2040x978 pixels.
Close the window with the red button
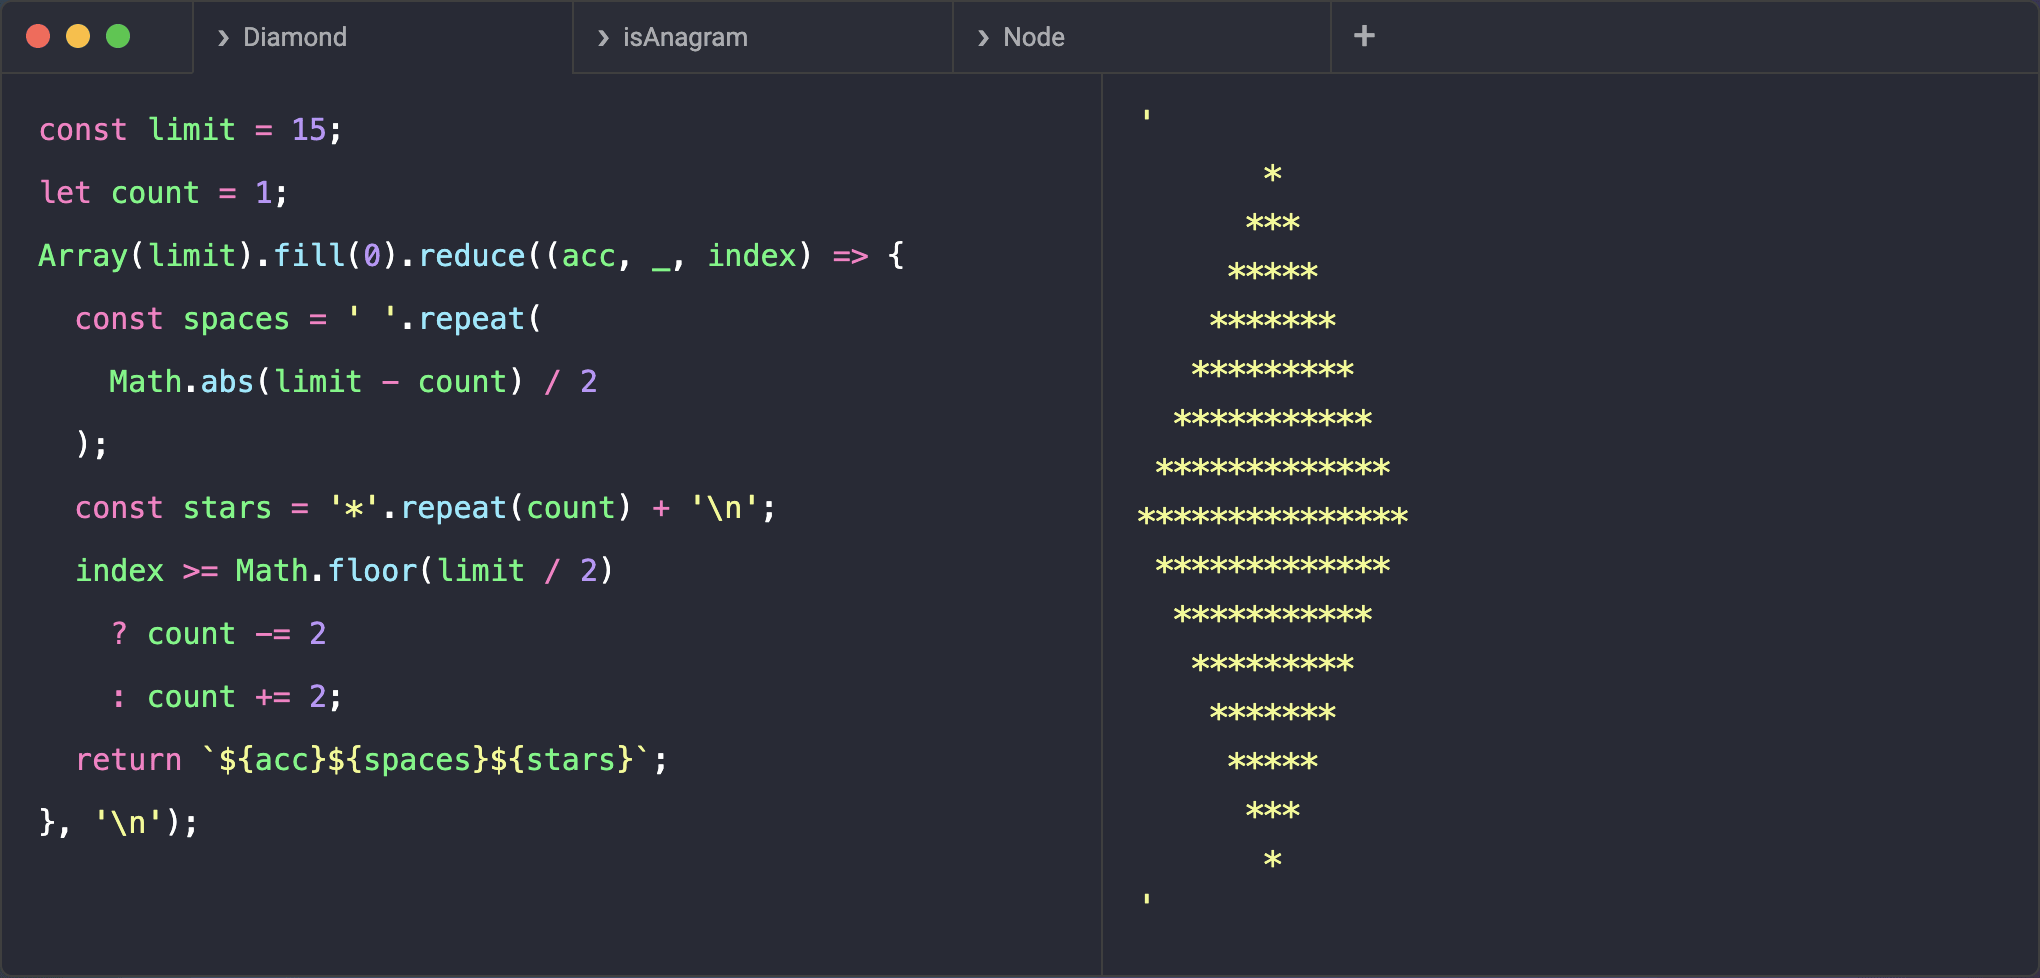tap(38, 36)
